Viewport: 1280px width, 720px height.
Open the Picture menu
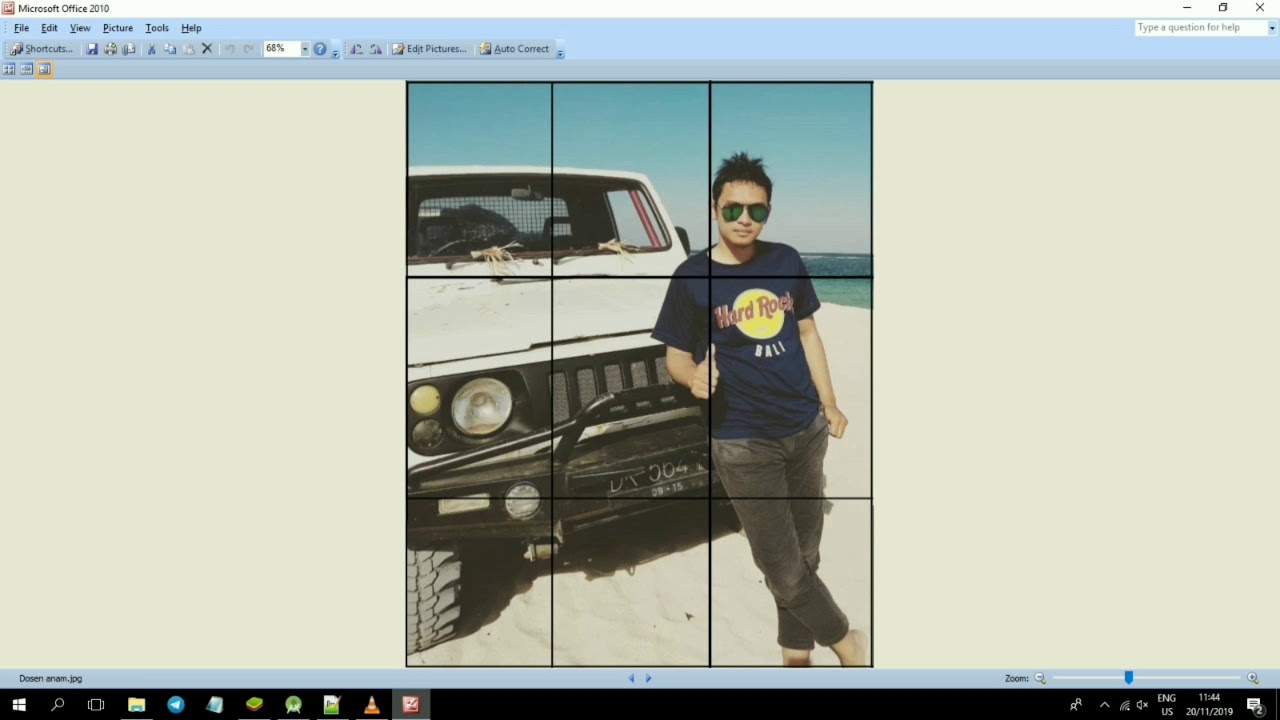coord(118,28)
